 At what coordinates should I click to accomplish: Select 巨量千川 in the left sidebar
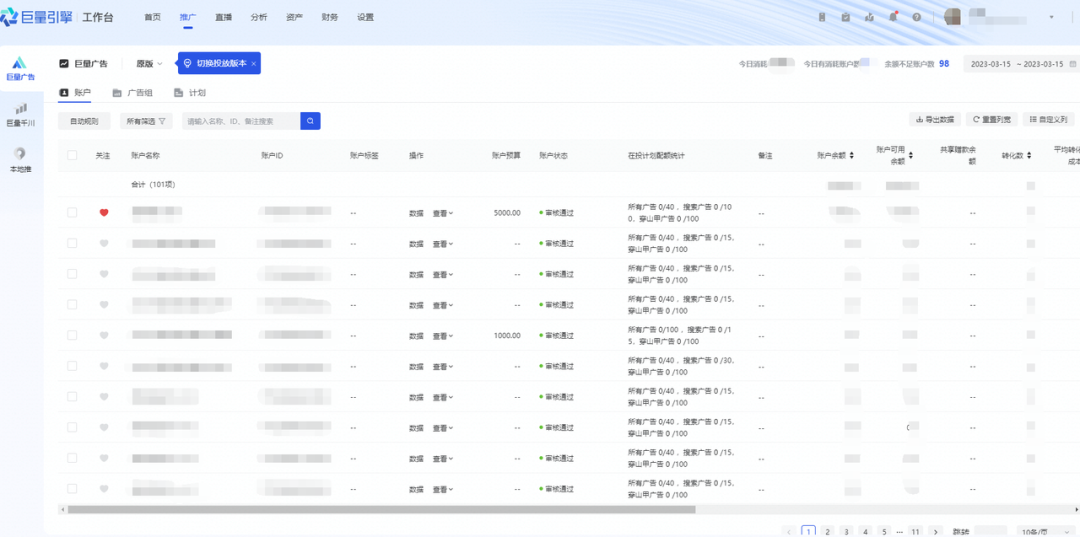21,115
